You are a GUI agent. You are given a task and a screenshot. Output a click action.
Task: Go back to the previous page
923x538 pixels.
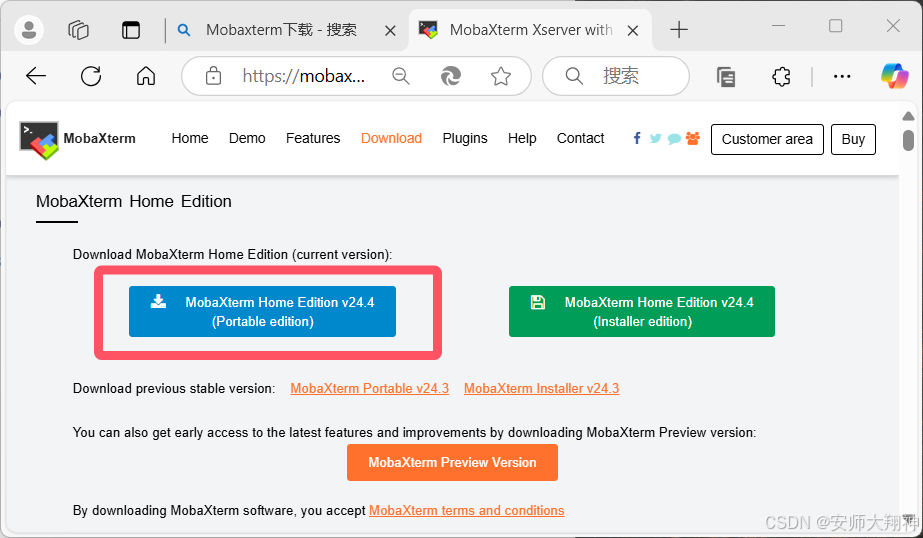36,76
